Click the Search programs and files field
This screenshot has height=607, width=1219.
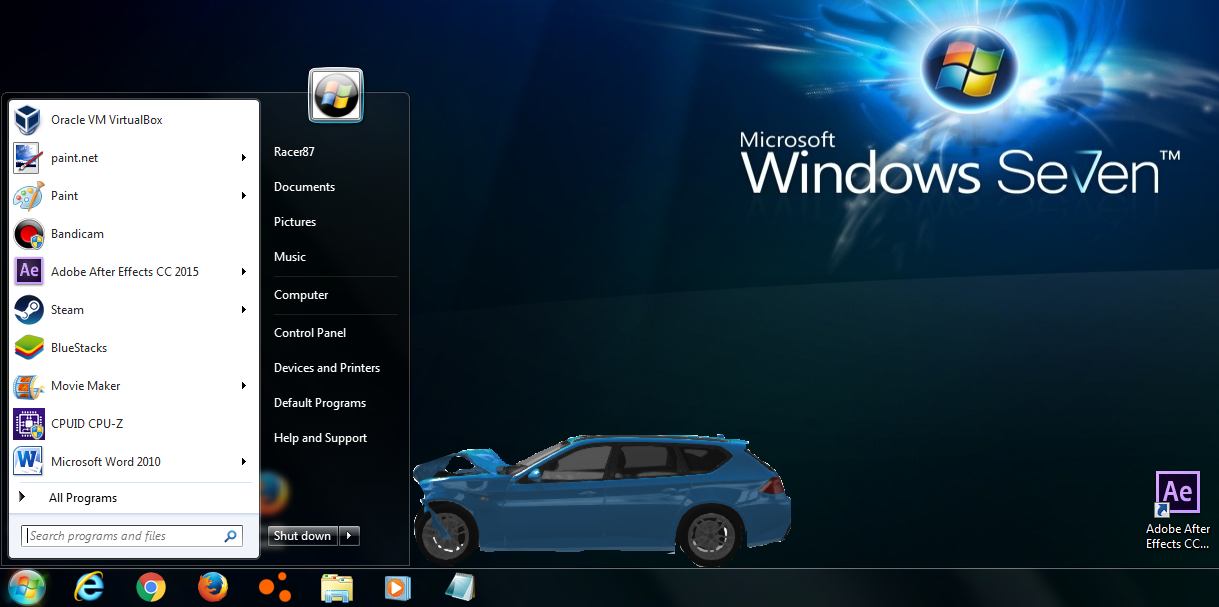(132, 536)
